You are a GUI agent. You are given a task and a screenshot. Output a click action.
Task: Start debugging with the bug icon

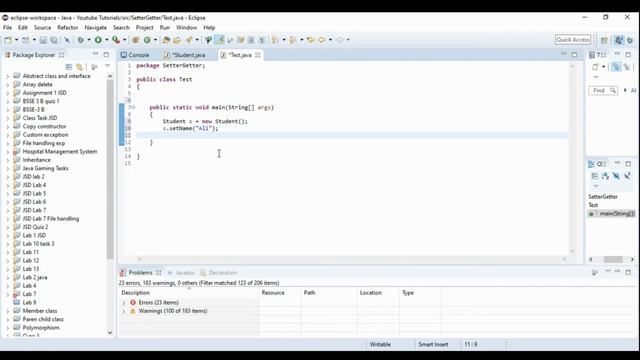click(81, 40)
